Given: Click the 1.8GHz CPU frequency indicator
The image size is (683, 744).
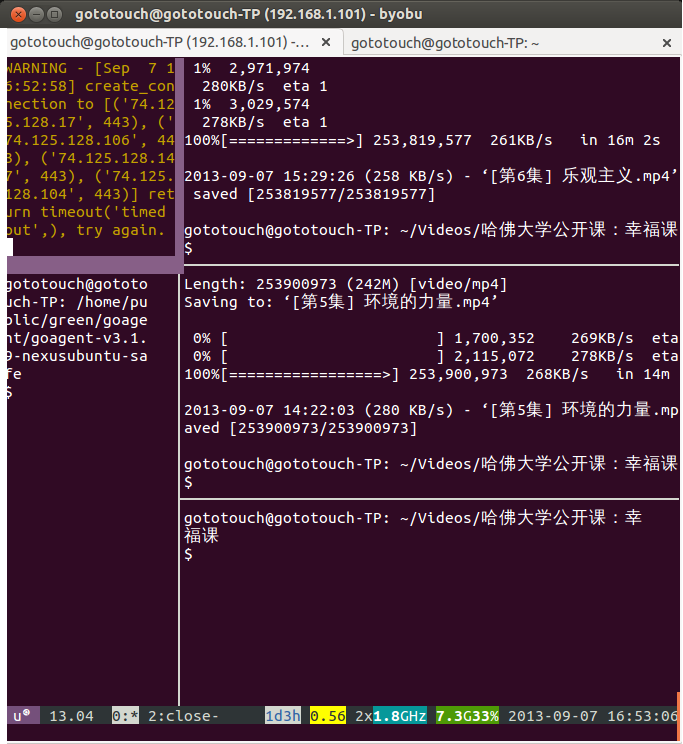Looking at the screenshot, I should pyautogui.click(x=400, y=716).
